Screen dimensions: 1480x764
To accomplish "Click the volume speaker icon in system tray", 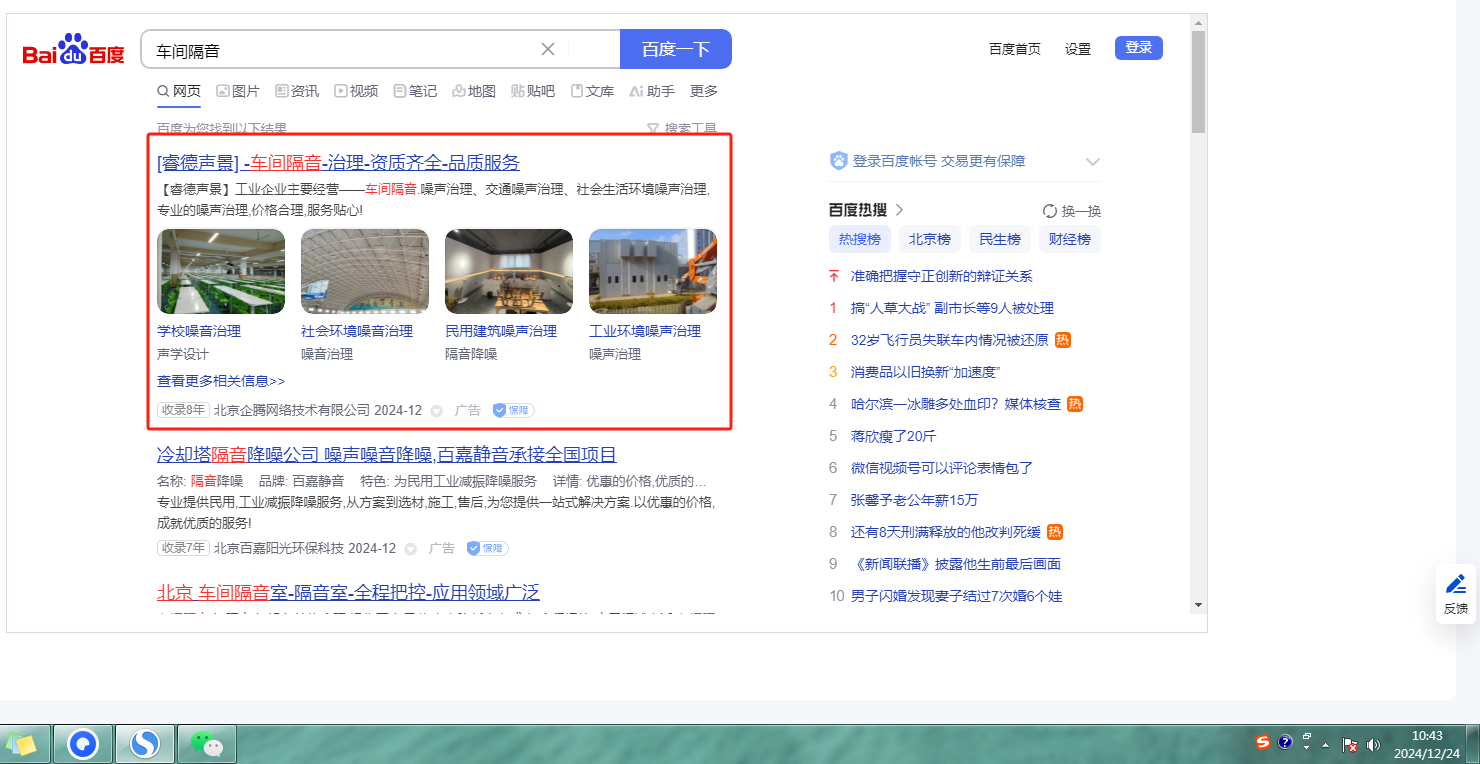I will pyautogui.click(x=1373, y=744).
